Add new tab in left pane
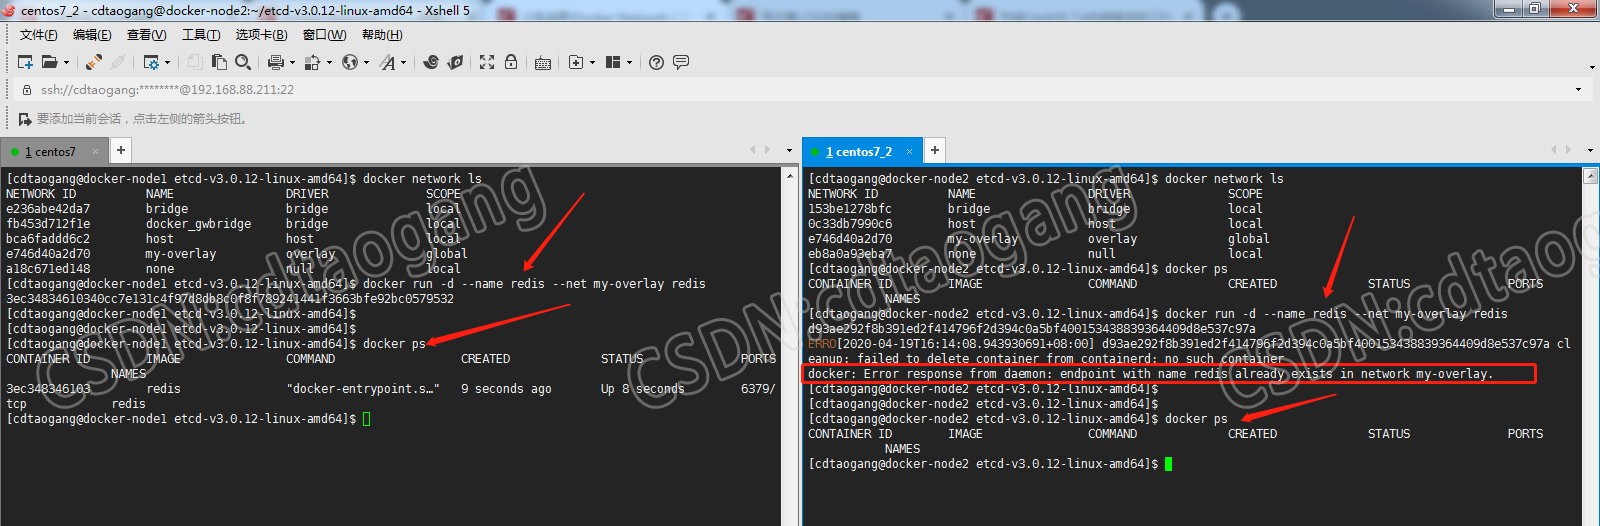The image size is (1600, 526). (x=120, y=151)
